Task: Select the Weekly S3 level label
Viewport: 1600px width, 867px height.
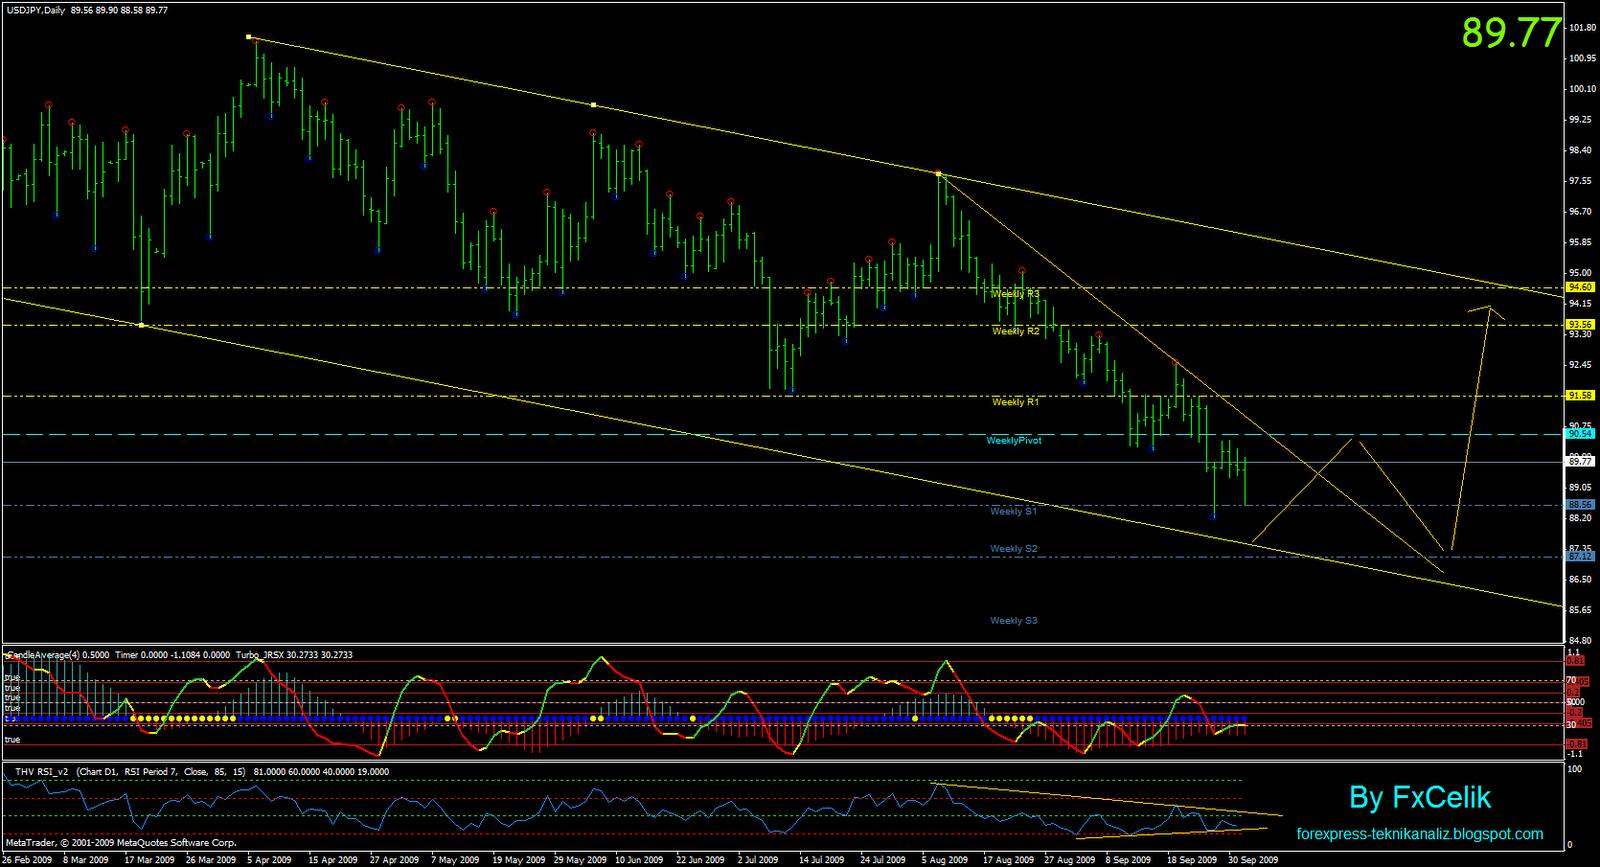Action: coord(1014,621)
